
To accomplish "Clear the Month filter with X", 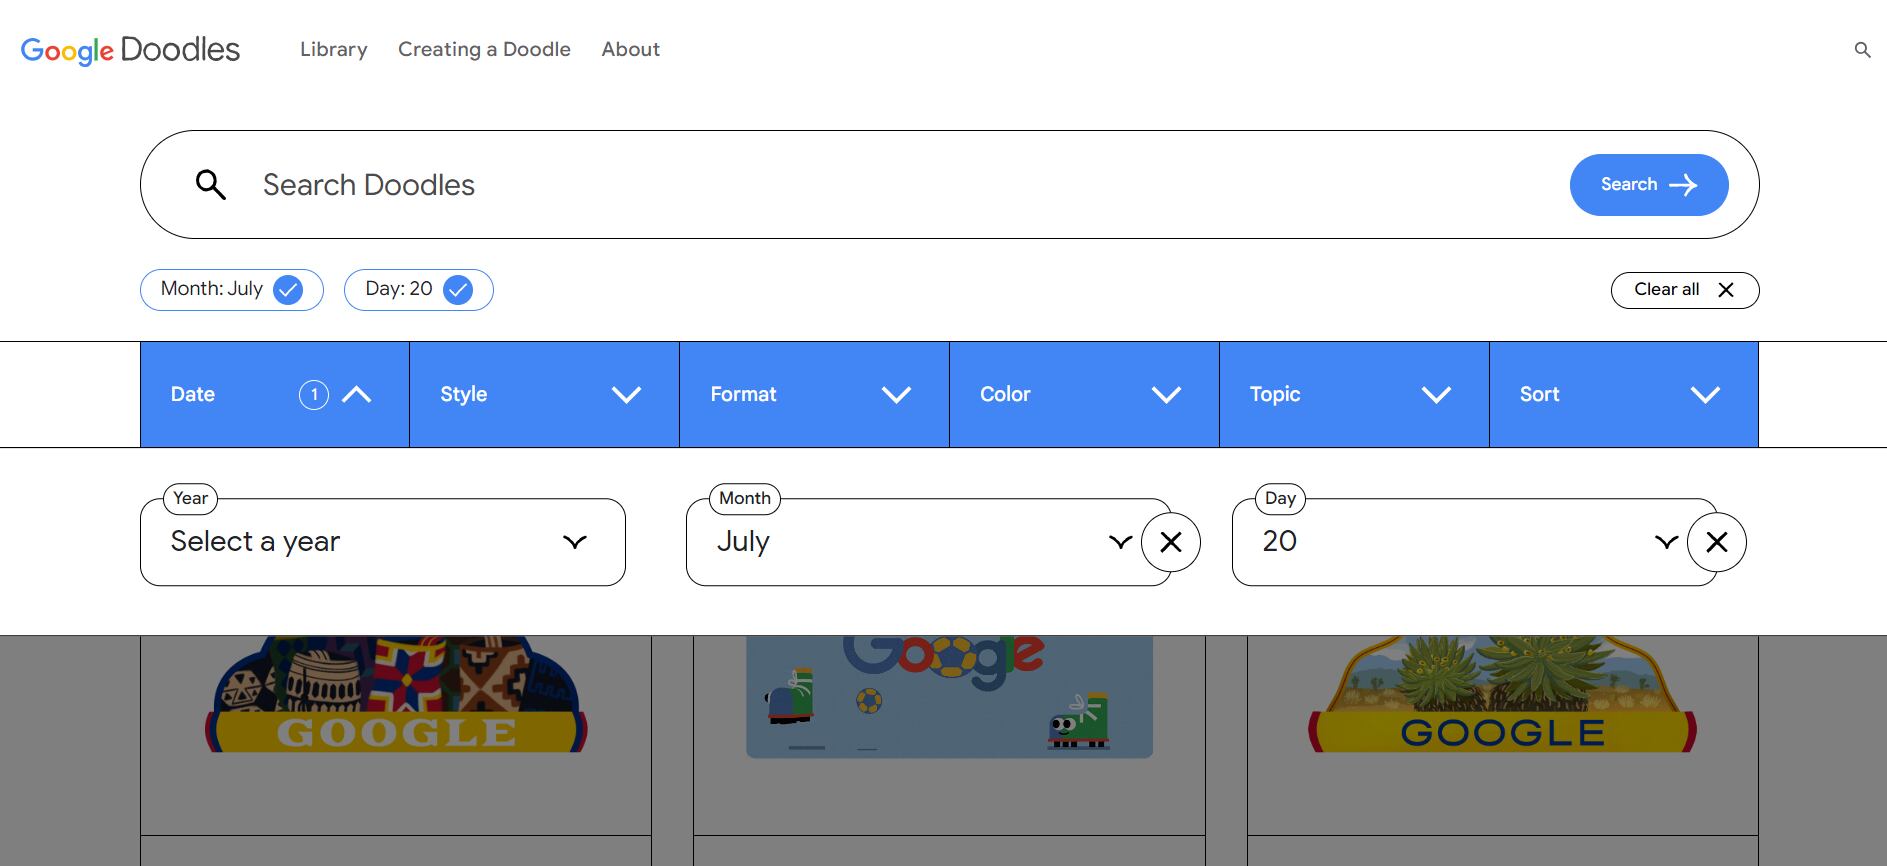I will 1170,542.
